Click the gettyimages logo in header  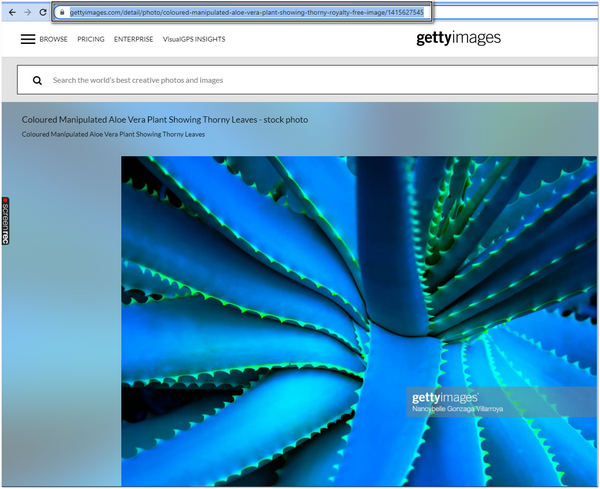point(458,38)
